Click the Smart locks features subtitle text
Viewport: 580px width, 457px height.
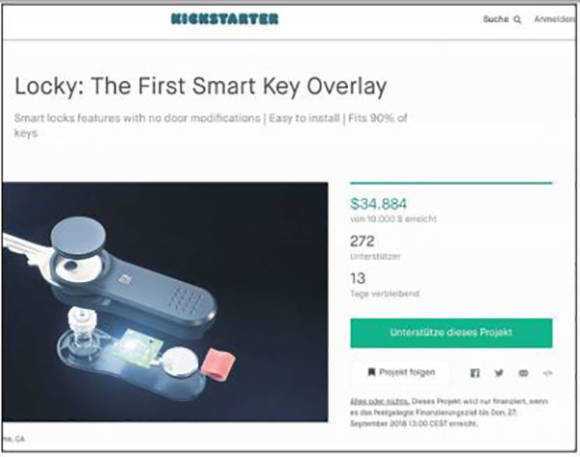[211, 125]
